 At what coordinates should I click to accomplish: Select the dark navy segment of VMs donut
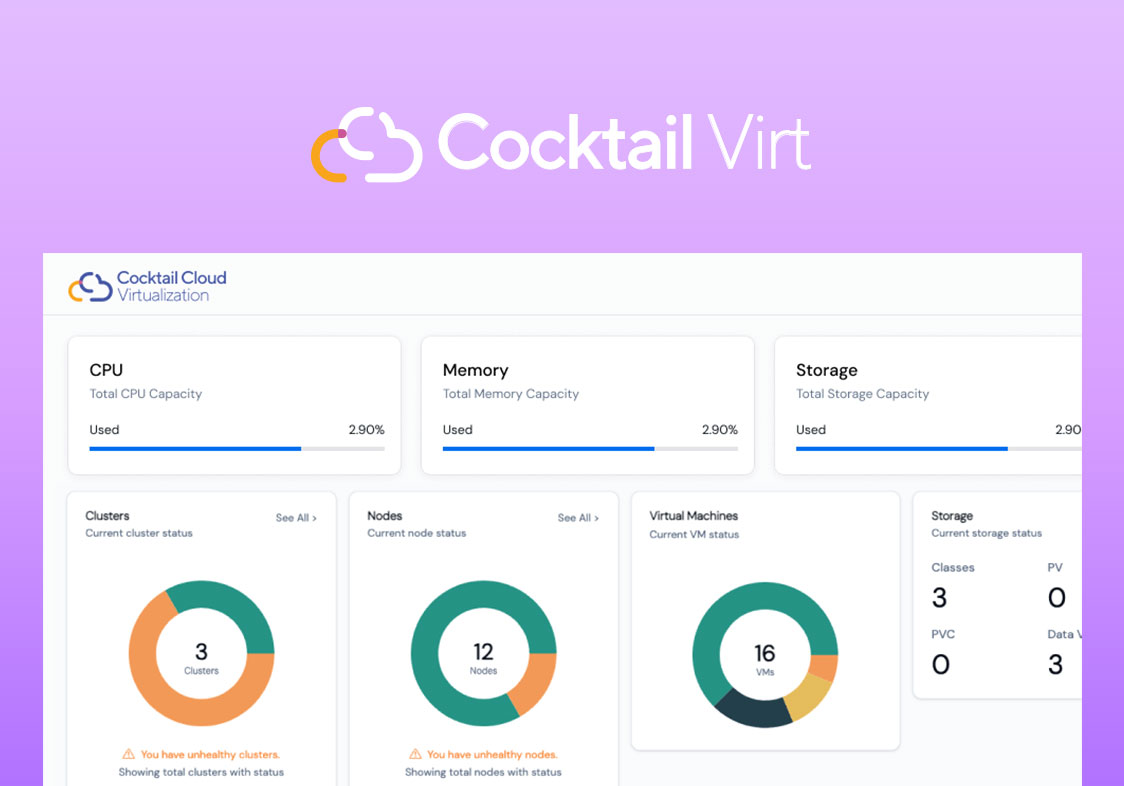(x=752, y=711)
